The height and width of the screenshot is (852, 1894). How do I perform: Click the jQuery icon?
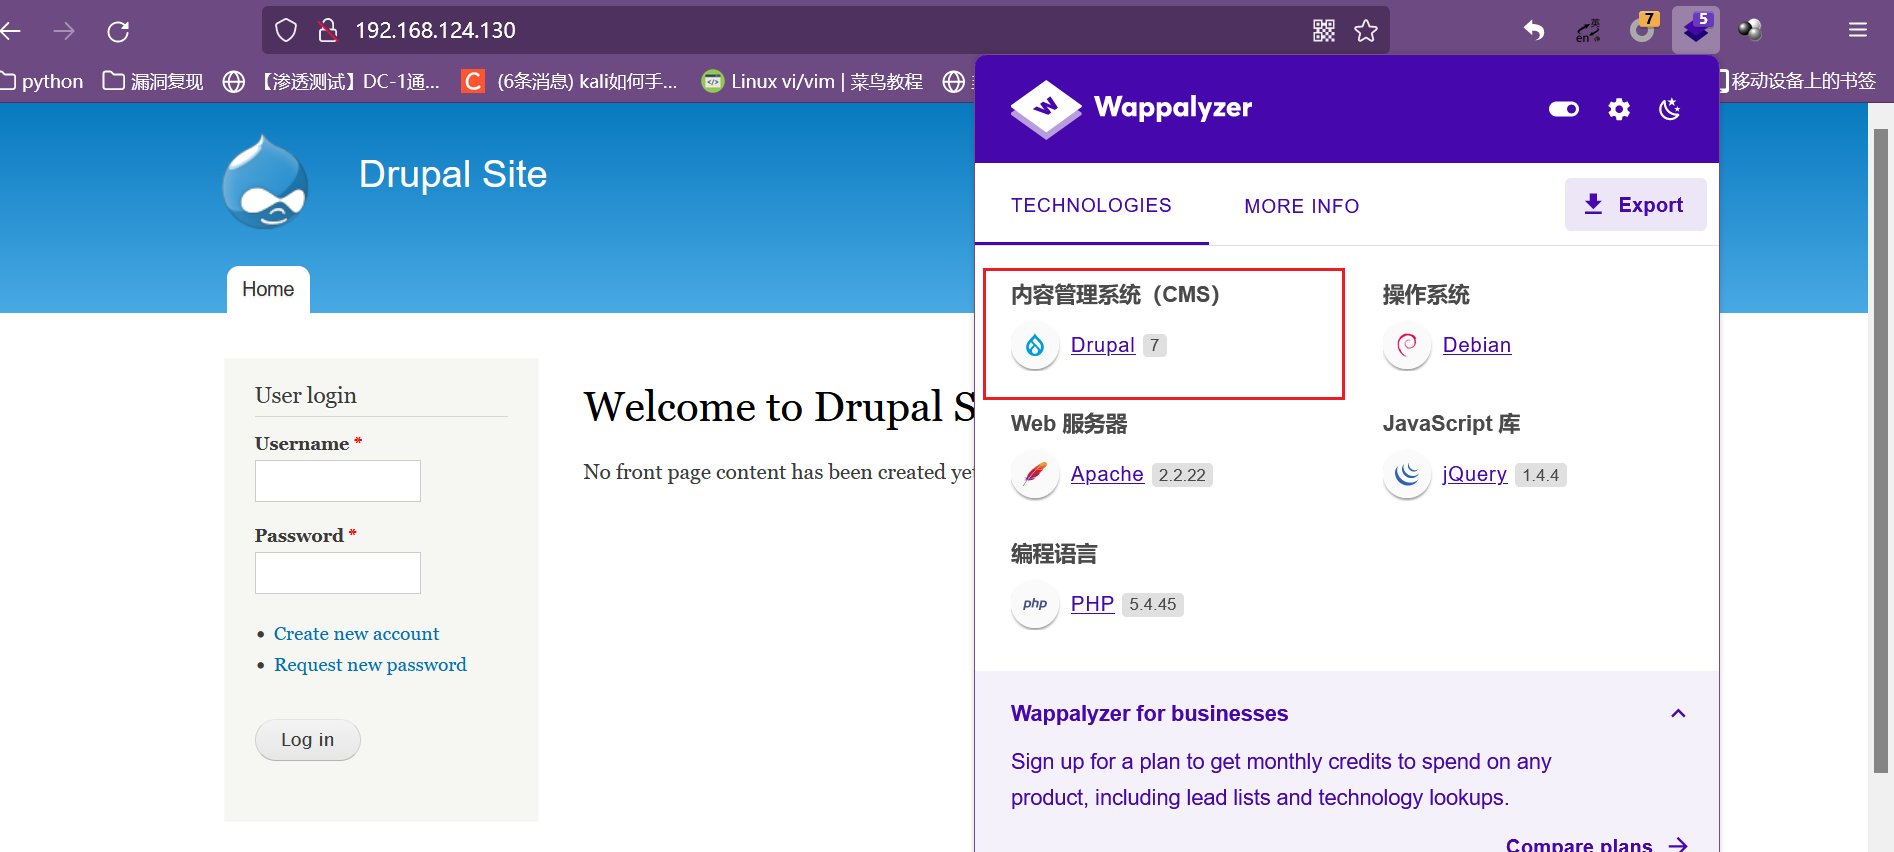coord(1407,474)
